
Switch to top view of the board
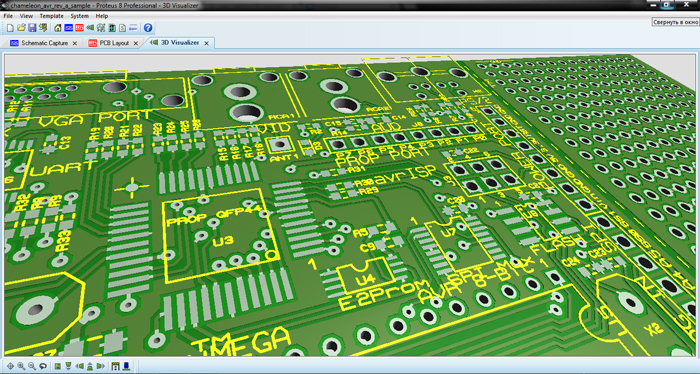click(58, 366)
